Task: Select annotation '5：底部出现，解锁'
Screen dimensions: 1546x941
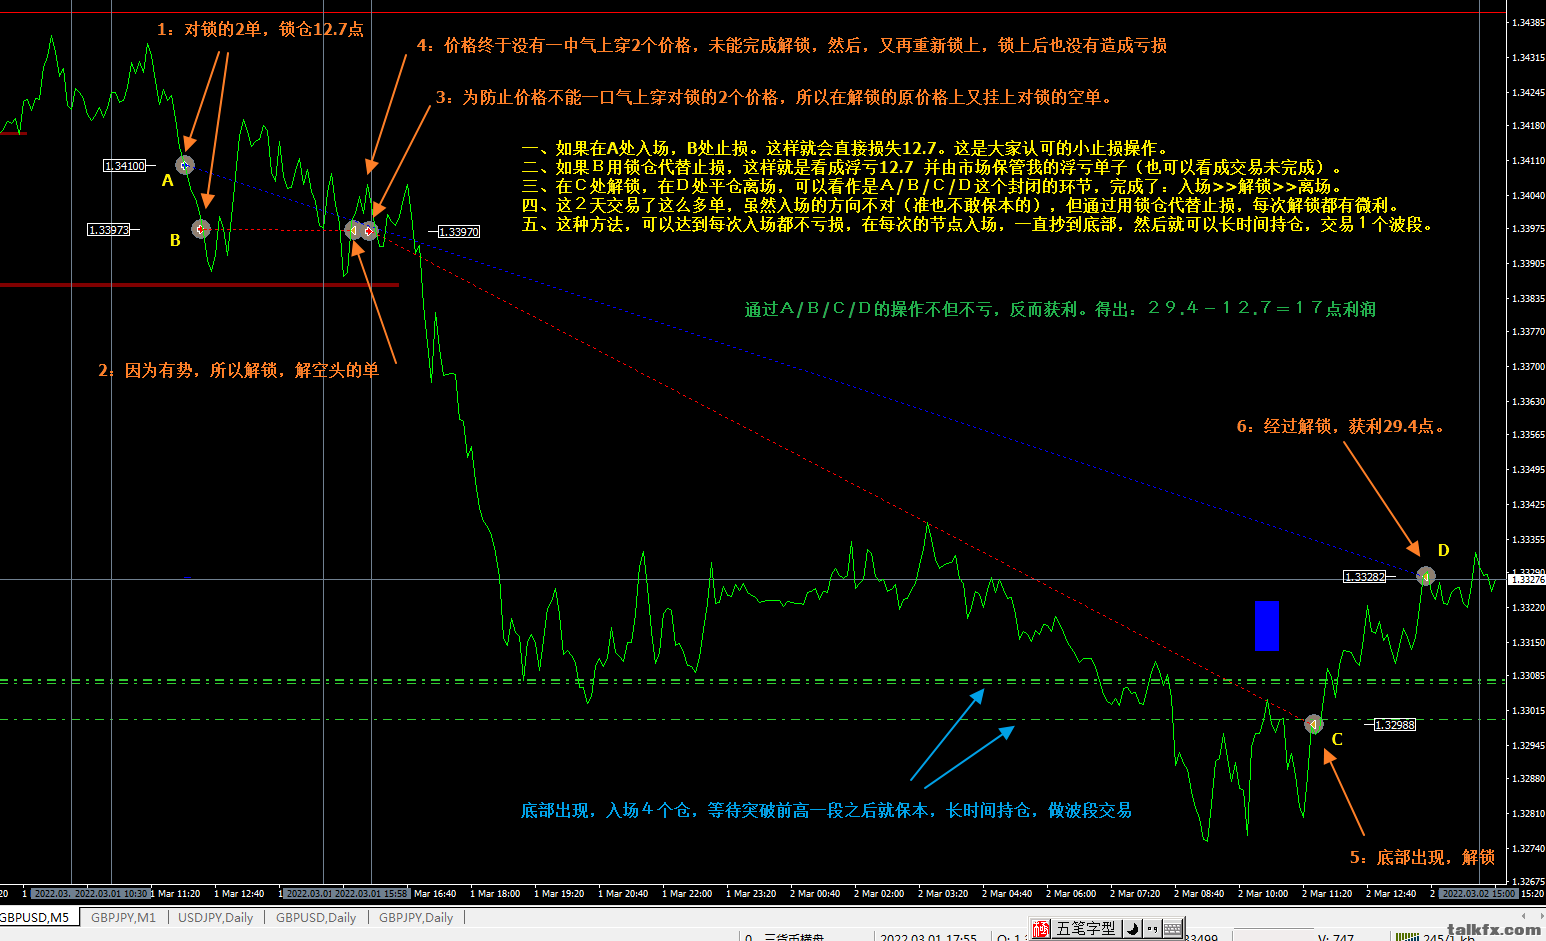Action: point(1422,858)
